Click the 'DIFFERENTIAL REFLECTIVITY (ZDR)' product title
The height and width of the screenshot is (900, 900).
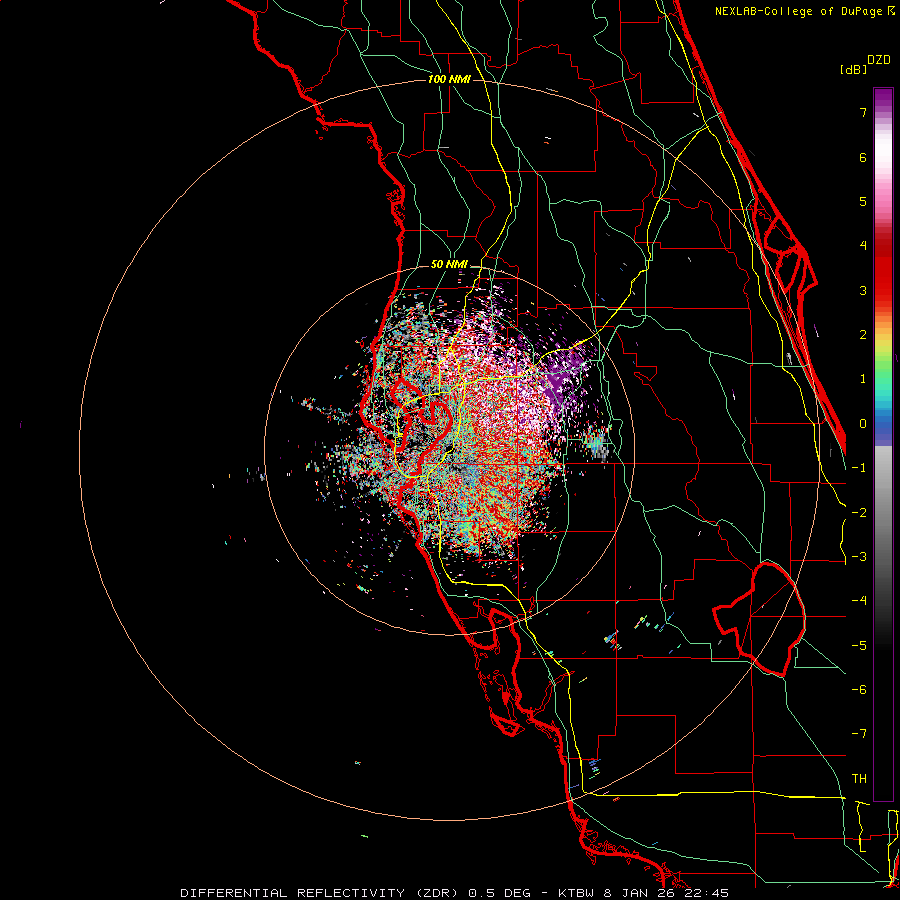(321, 893)
